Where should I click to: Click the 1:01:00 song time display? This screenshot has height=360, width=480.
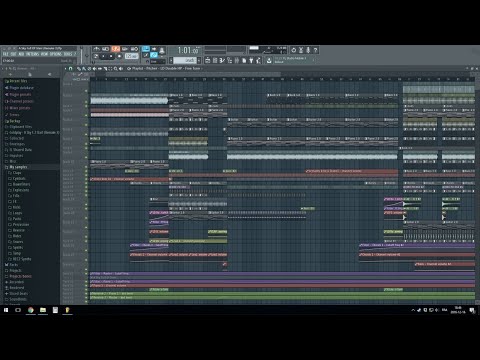click(188, 50)
